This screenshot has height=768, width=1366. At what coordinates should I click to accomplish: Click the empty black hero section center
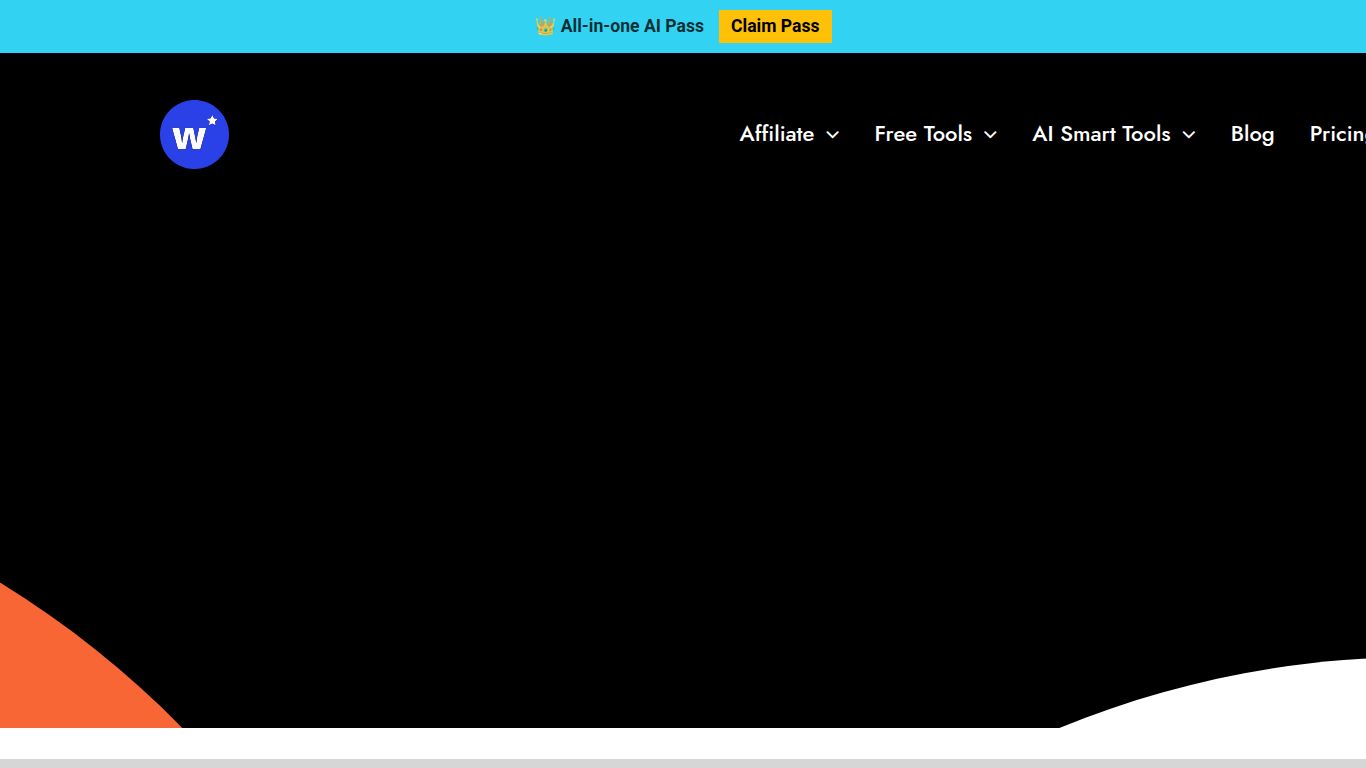[683, 400]
